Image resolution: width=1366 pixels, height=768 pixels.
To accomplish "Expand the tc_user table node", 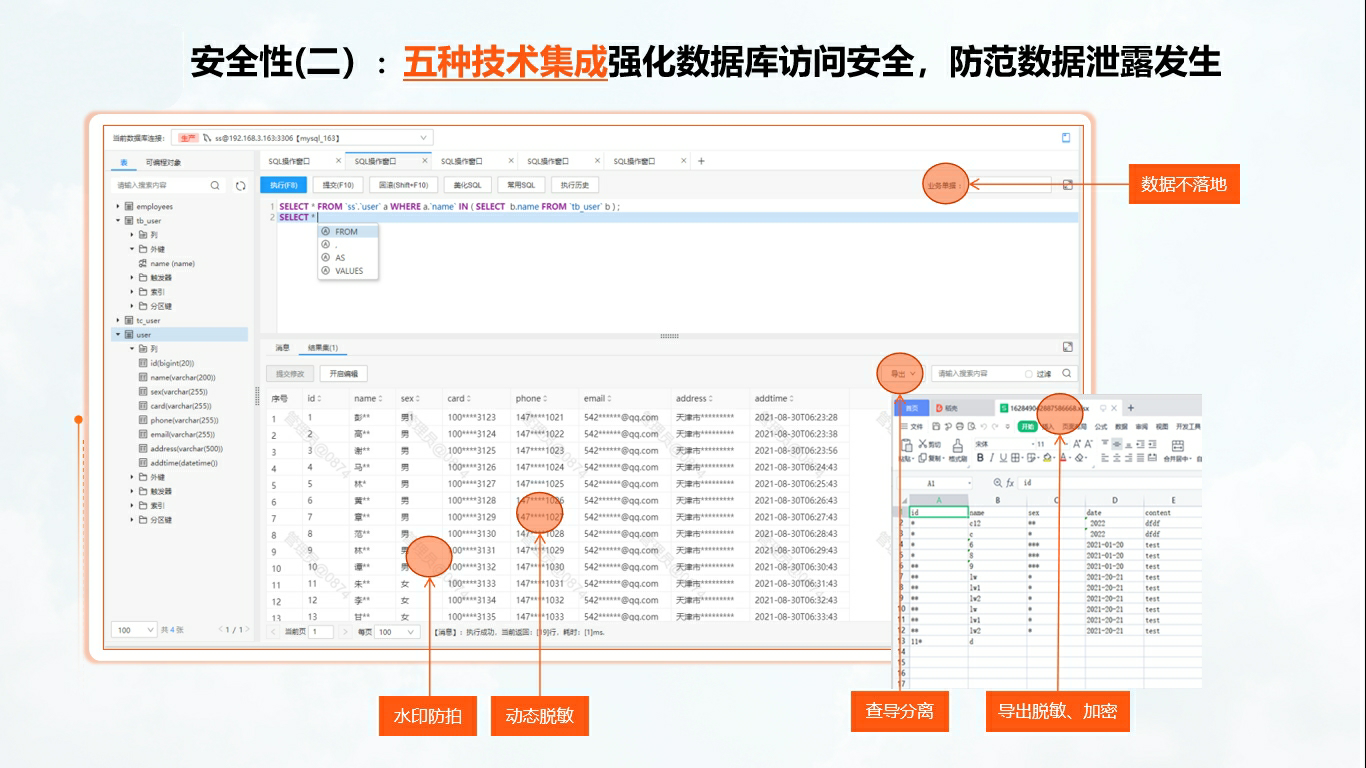I will [x=118, y=321].
